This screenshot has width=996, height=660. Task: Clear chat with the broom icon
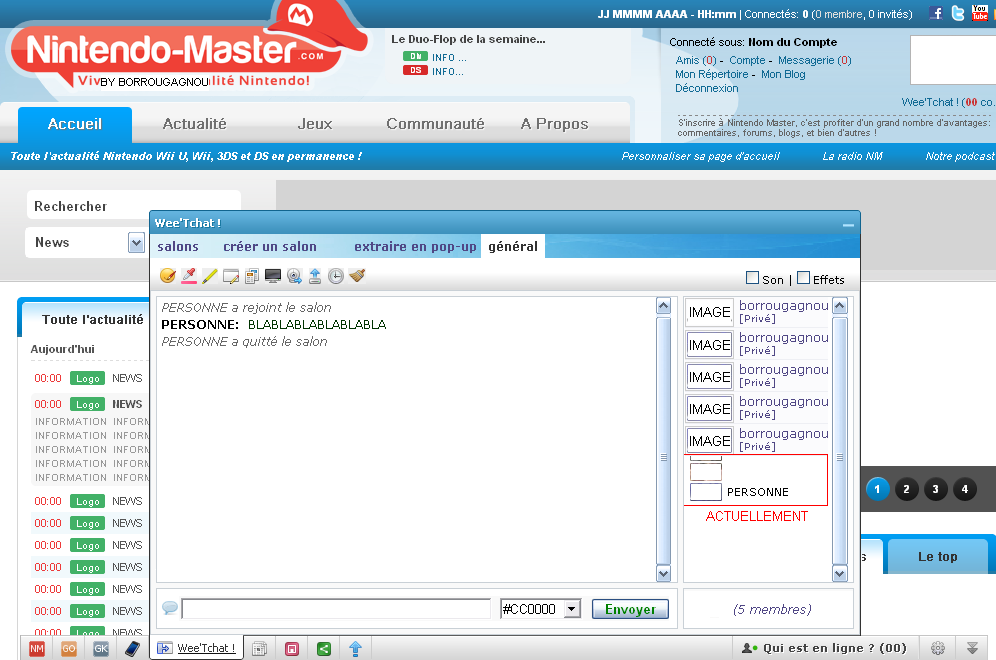(x=357, y=276)
